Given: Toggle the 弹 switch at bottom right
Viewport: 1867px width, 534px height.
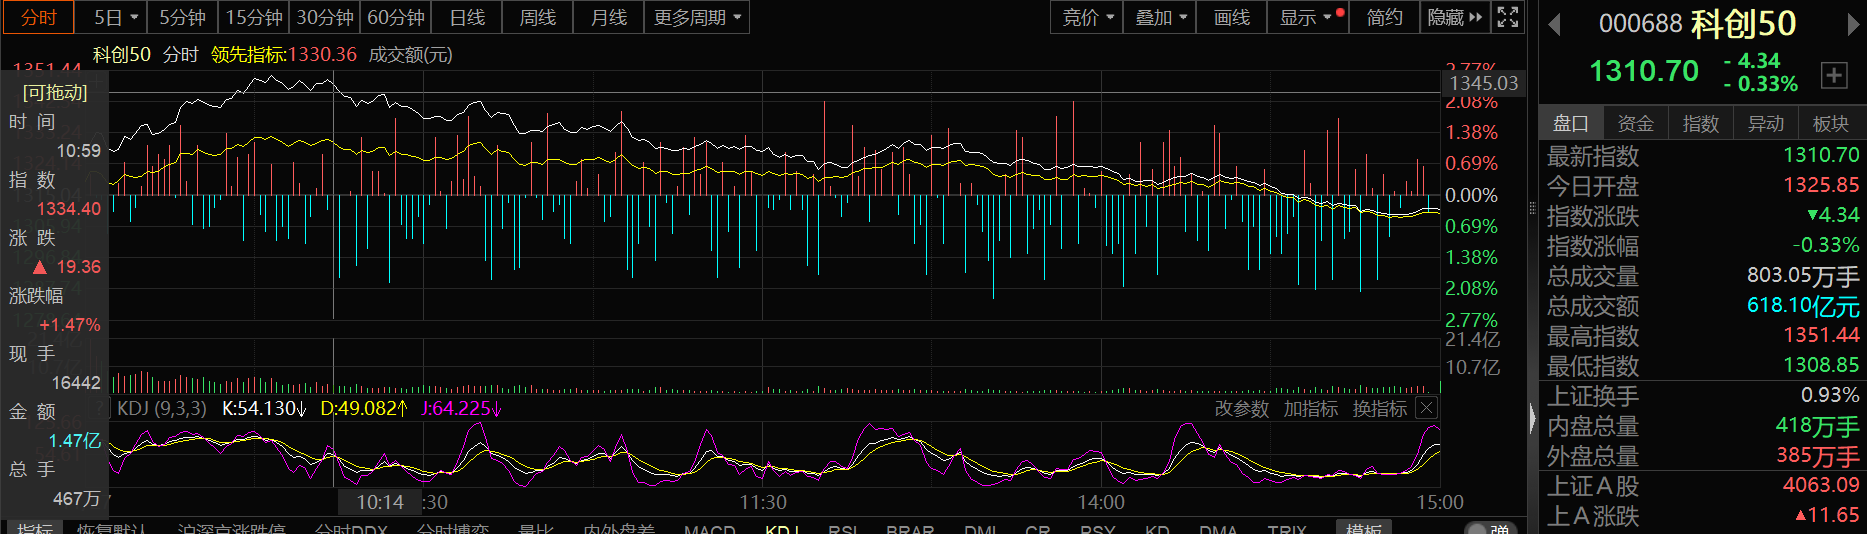Looking at the screenshot, I should (x=1489, y=527).
